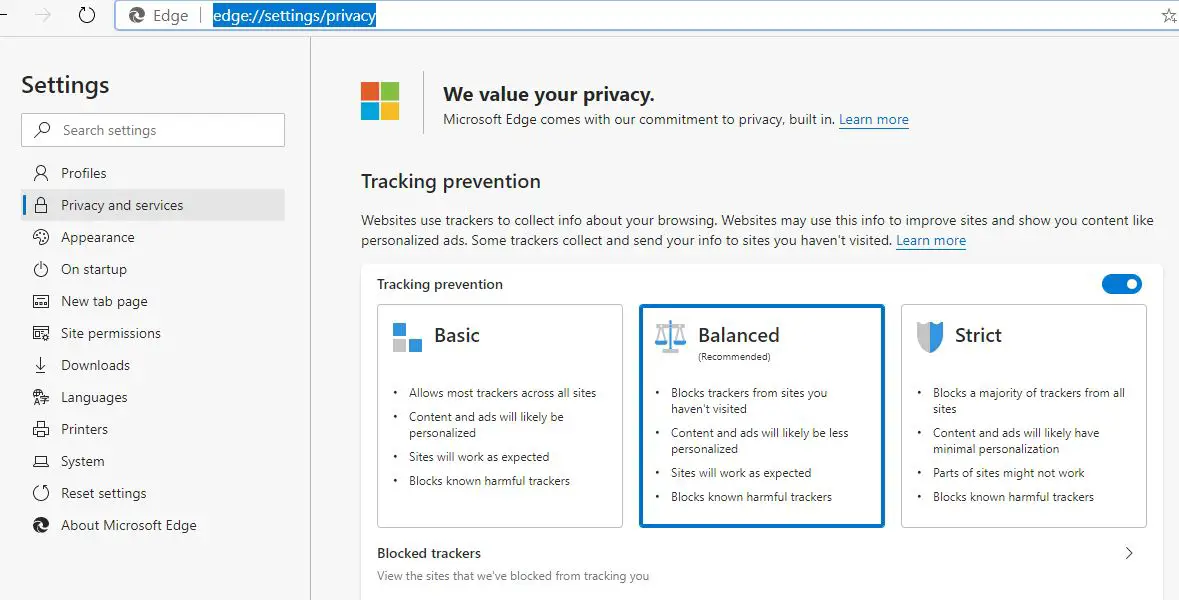Open Learn more link about trackers

pyautogui.click(x=930, y=241)
